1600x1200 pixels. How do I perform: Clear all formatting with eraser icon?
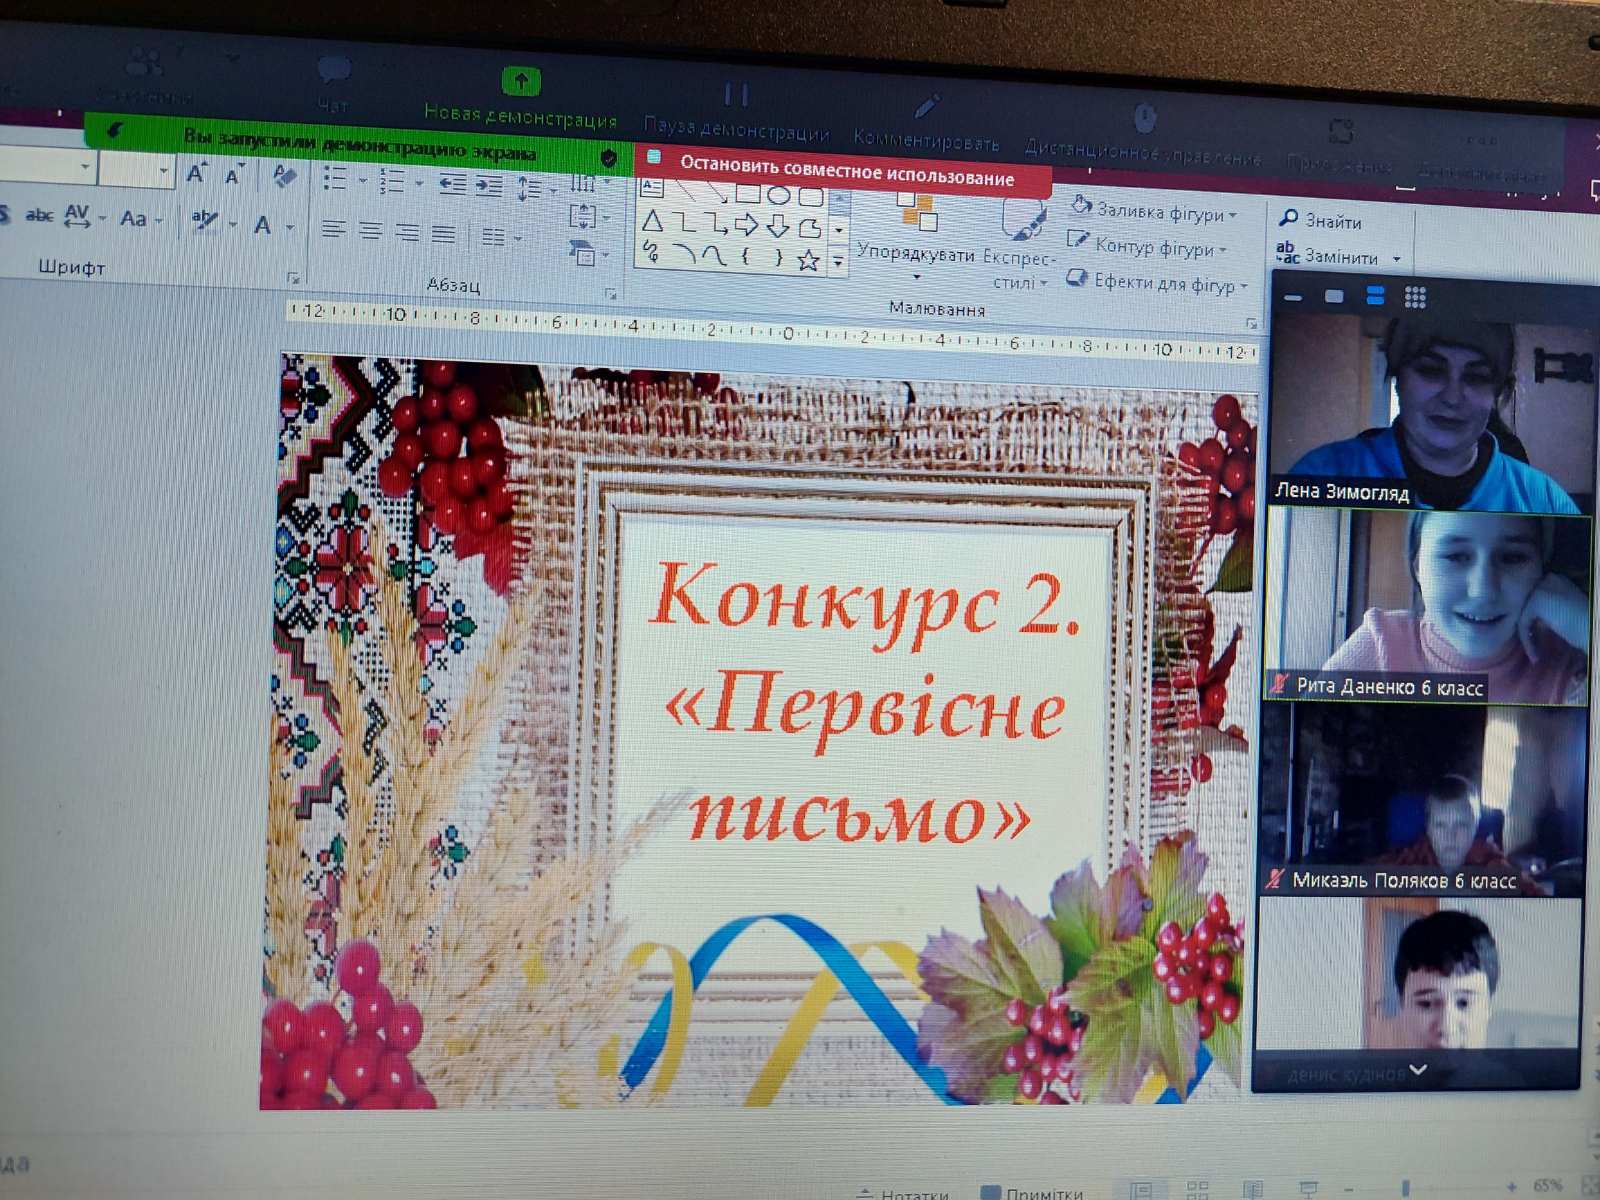[x=285, y=177]
